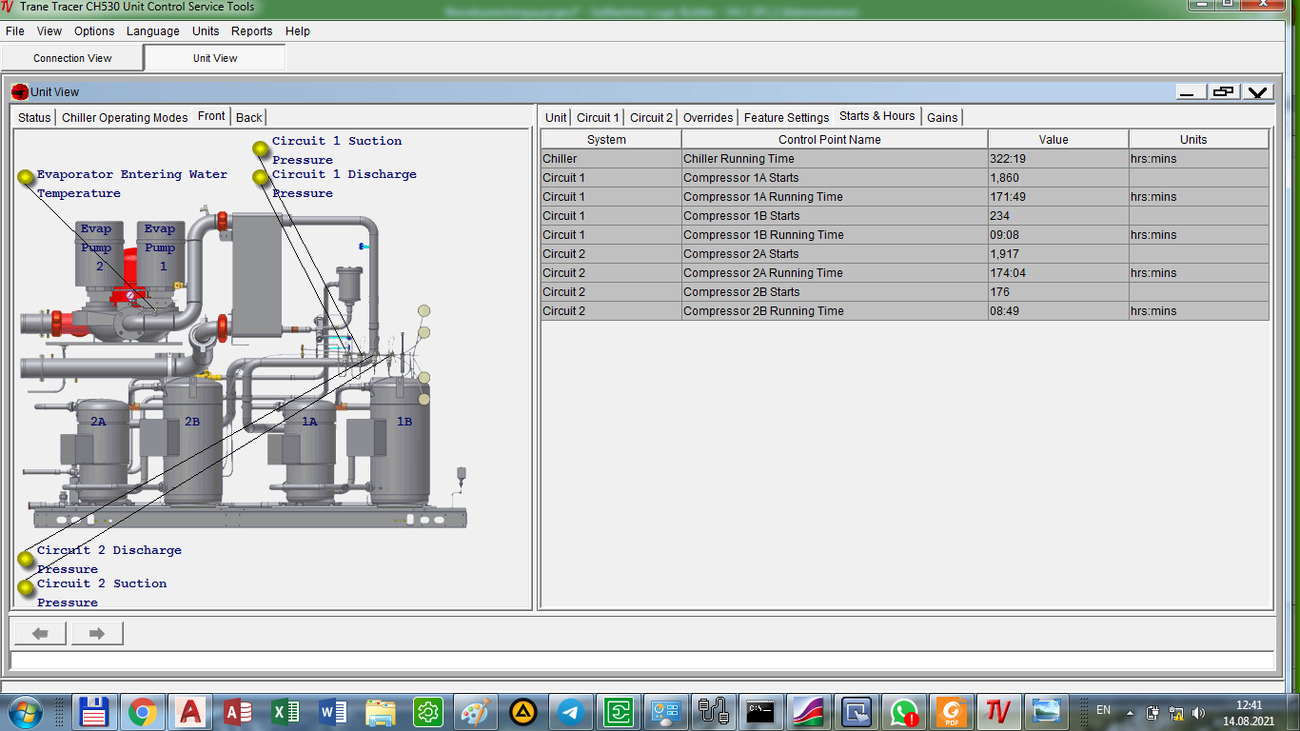Open Telegram from the taskbar
This screenshot has width=1300, height=731.
point(571,712)
